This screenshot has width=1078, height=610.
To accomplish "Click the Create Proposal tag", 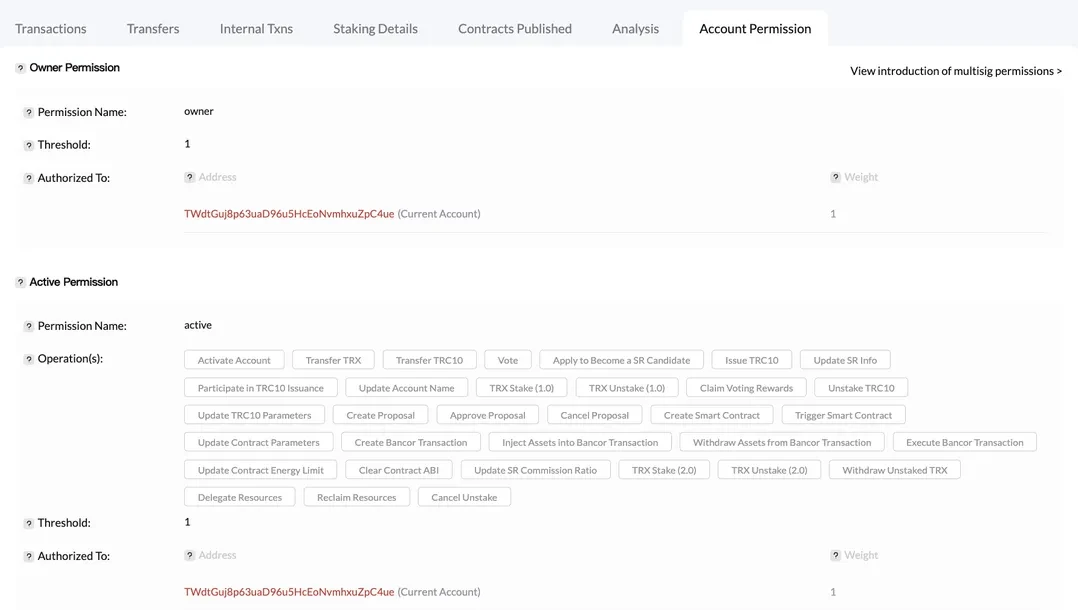I will pyautogui.click(x=380, y=415).
